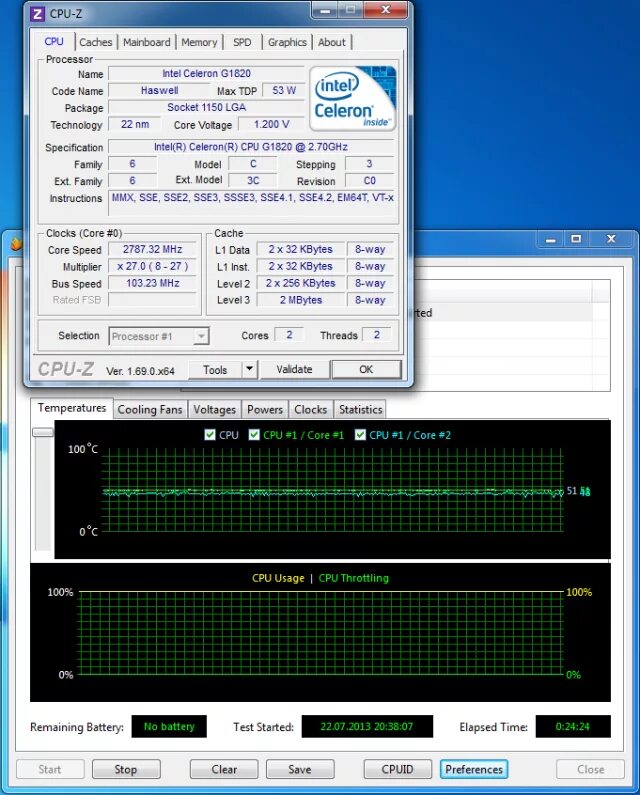Adjust the temperature graph vertical slider handle
640x795 pixels.
pyautogui.click(x=43, y=432)
